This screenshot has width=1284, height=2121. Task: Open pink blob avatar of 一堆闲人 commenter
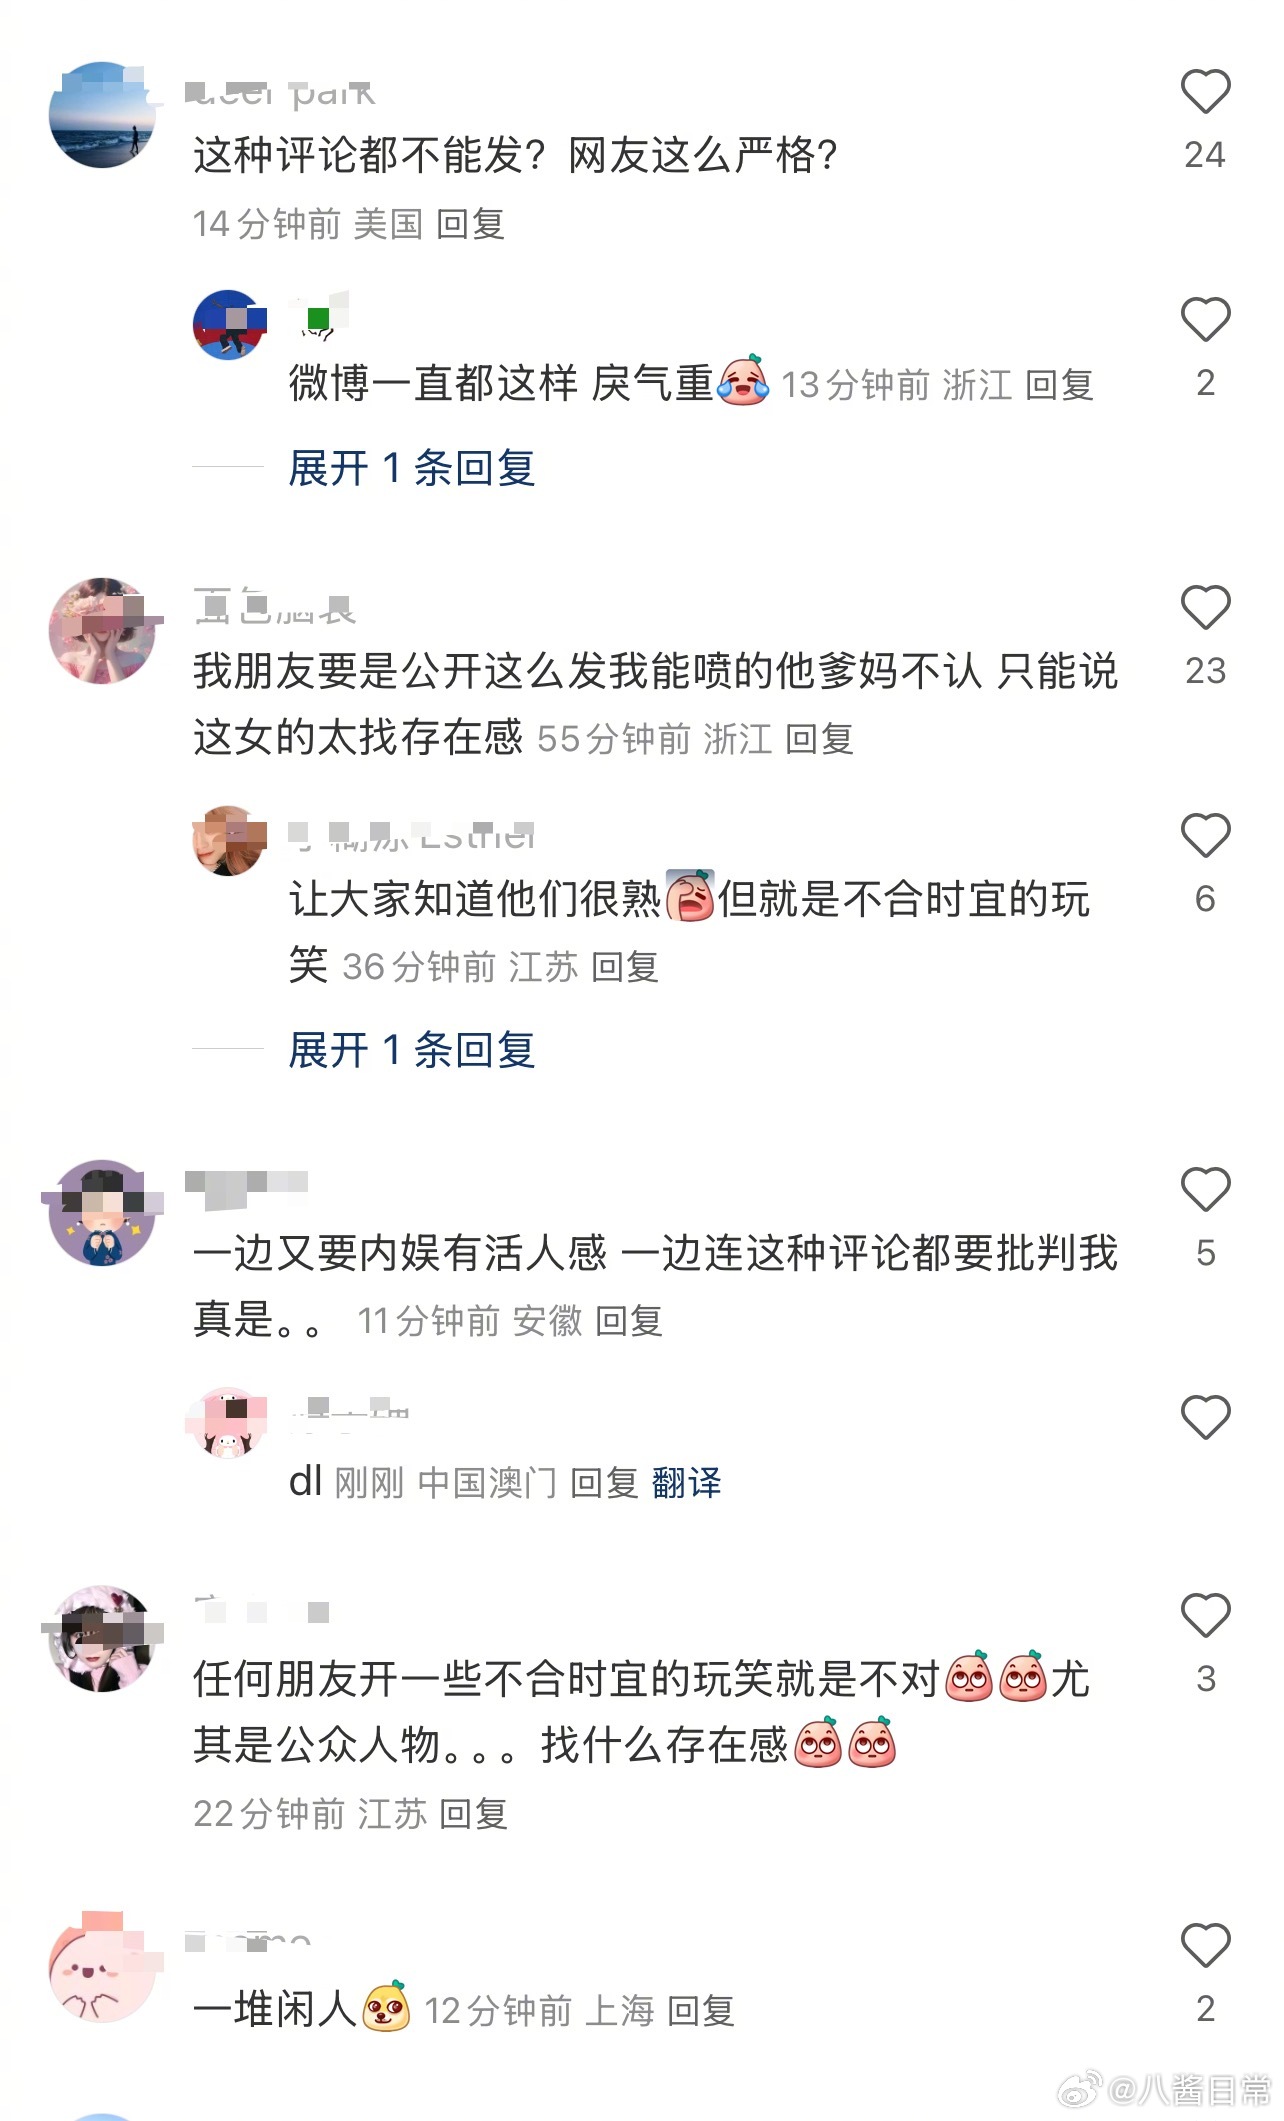[x=102, y=1969]
